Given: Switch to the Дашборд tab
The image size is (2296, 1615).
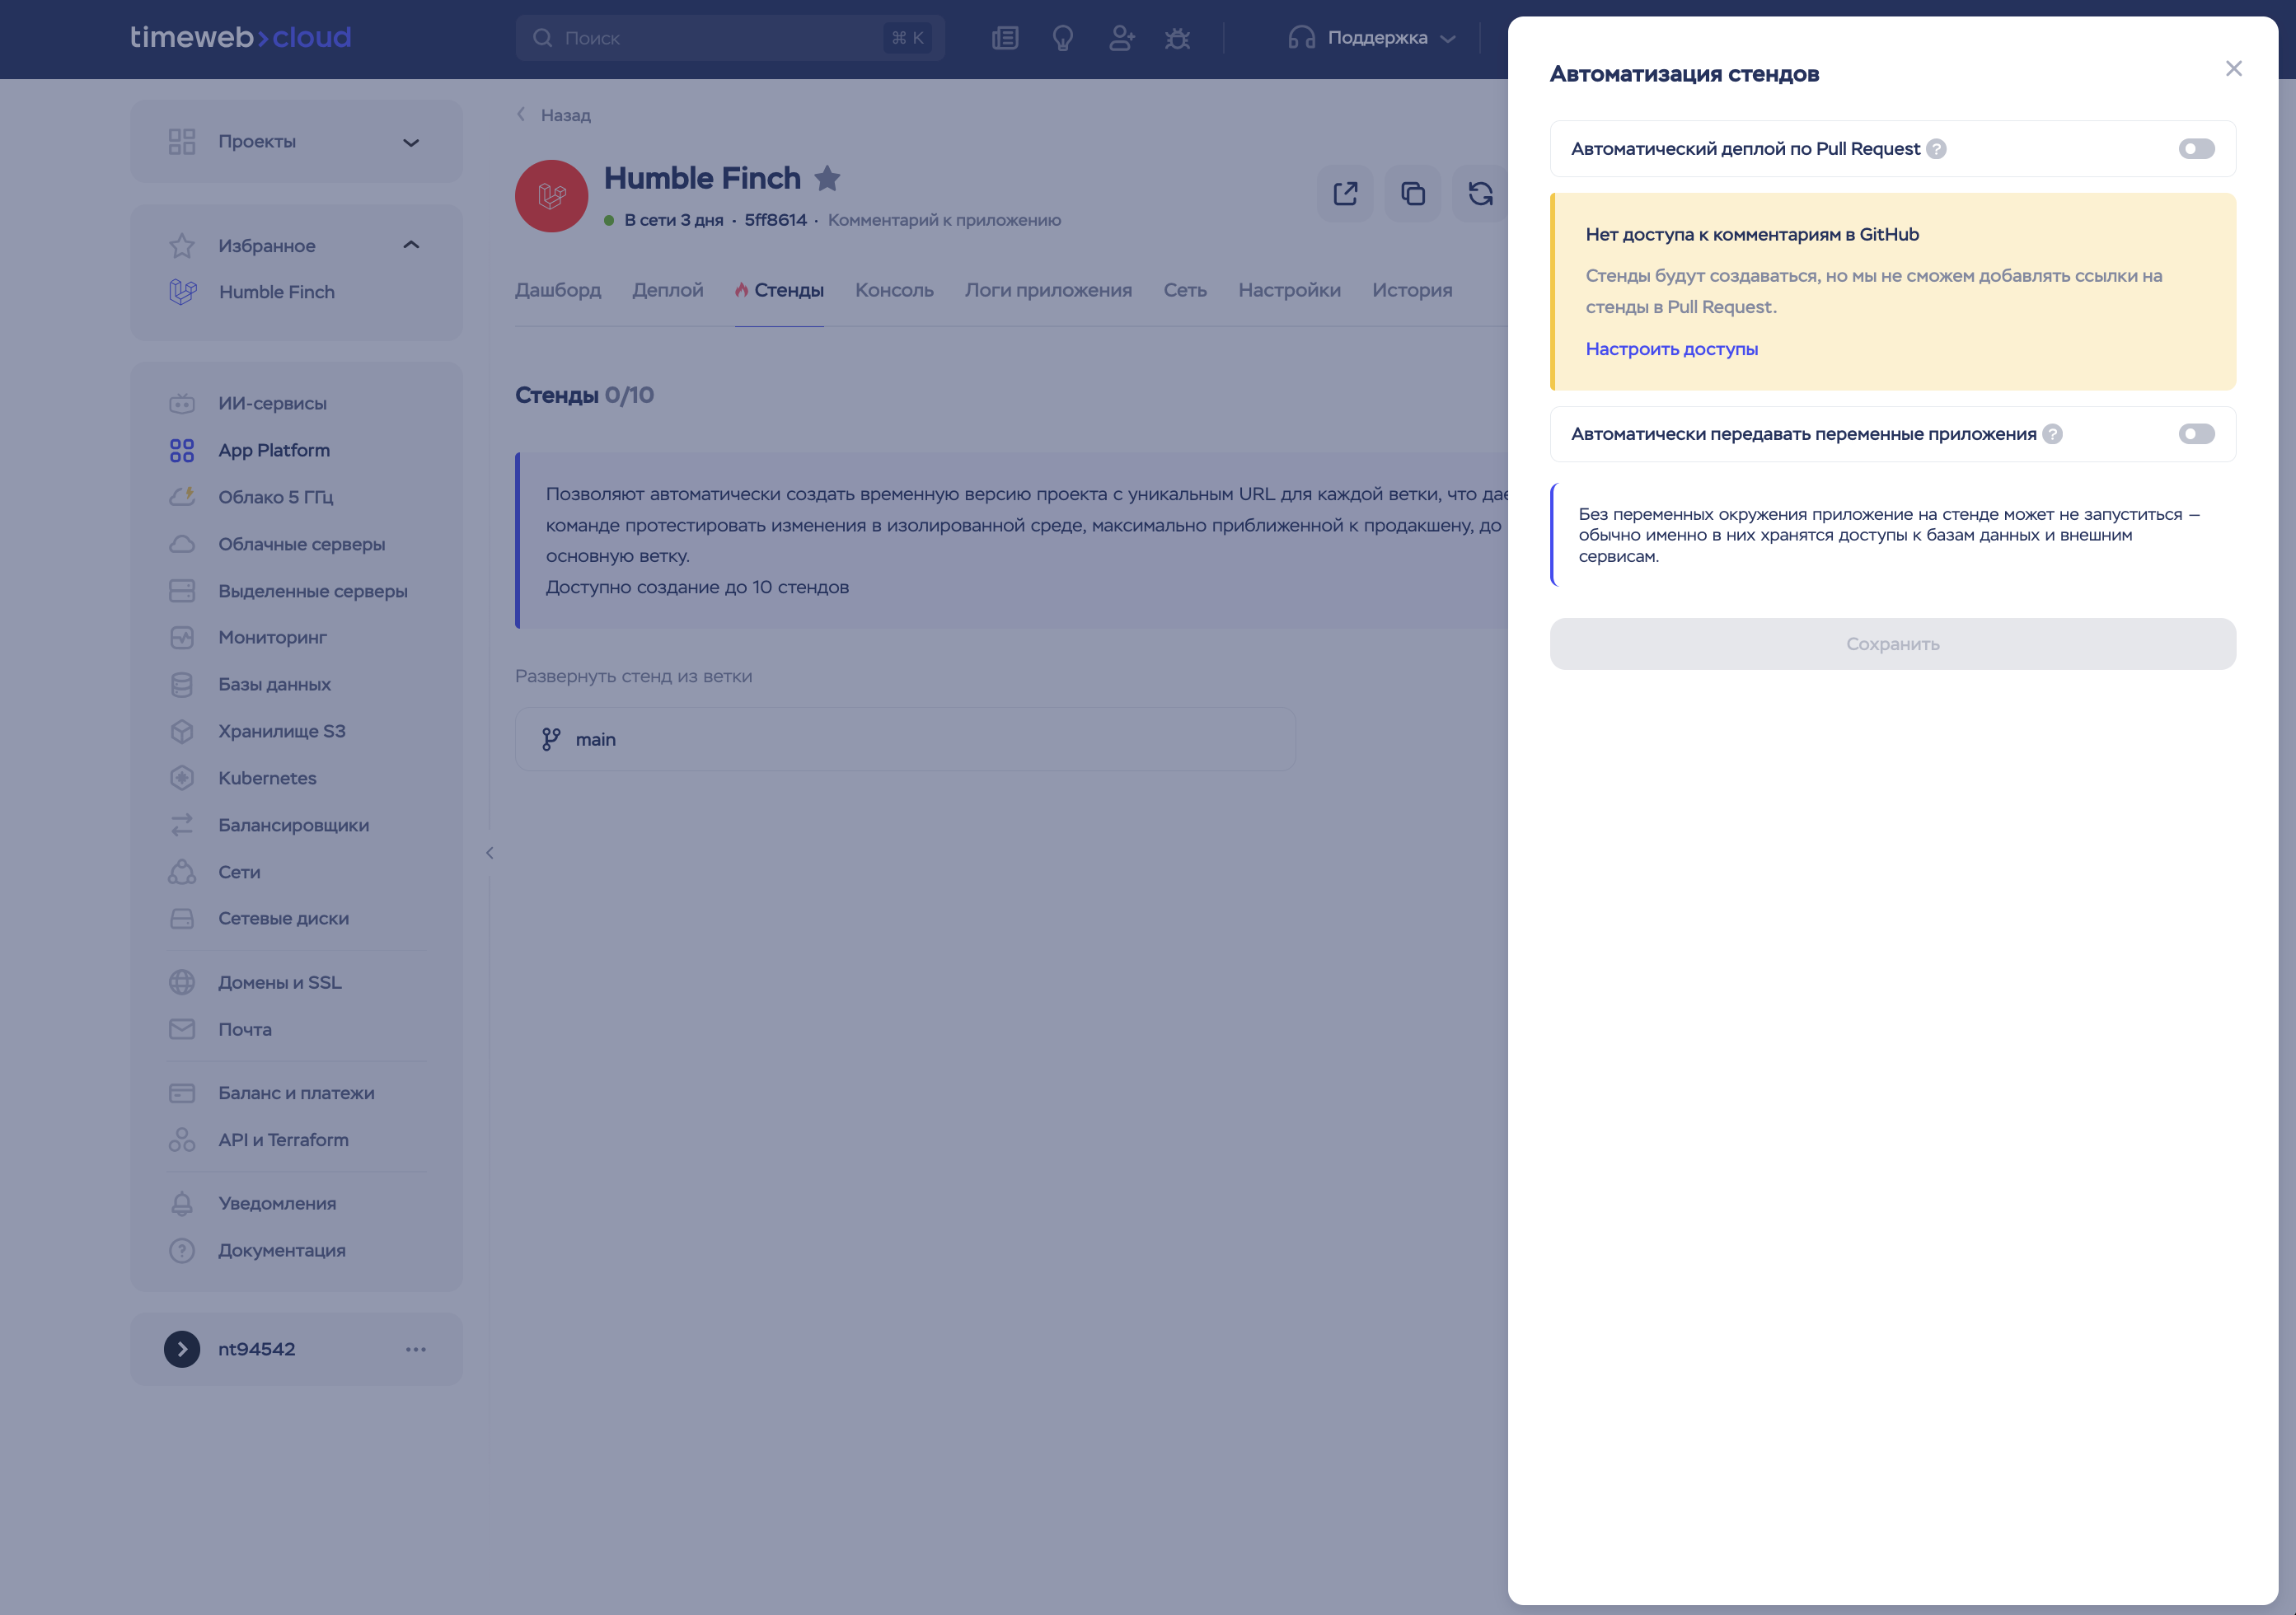Looking at the screenshot, I should 558,291.
